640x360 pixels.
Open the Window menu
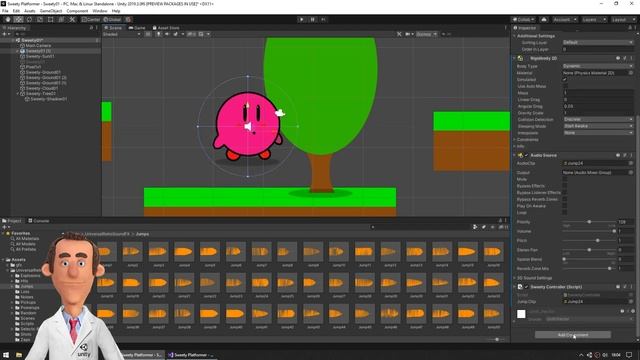point(100,11)
